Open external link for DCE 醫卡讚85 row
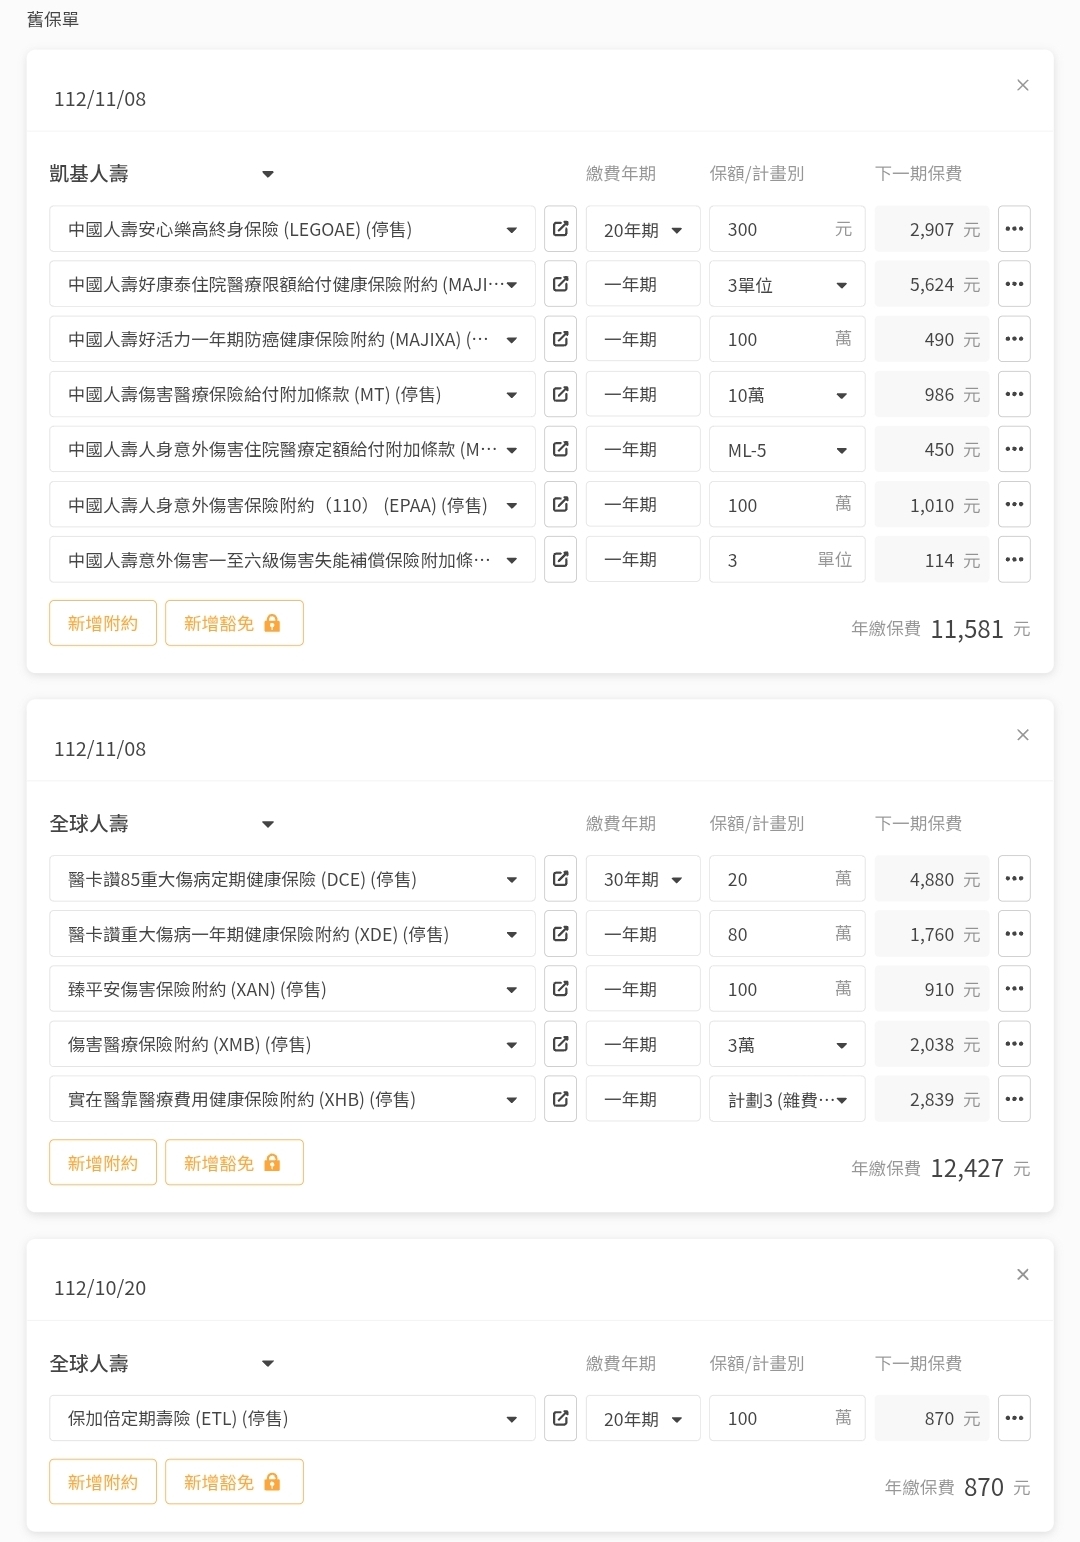The image size is (1080, 1542). point(560,879)
